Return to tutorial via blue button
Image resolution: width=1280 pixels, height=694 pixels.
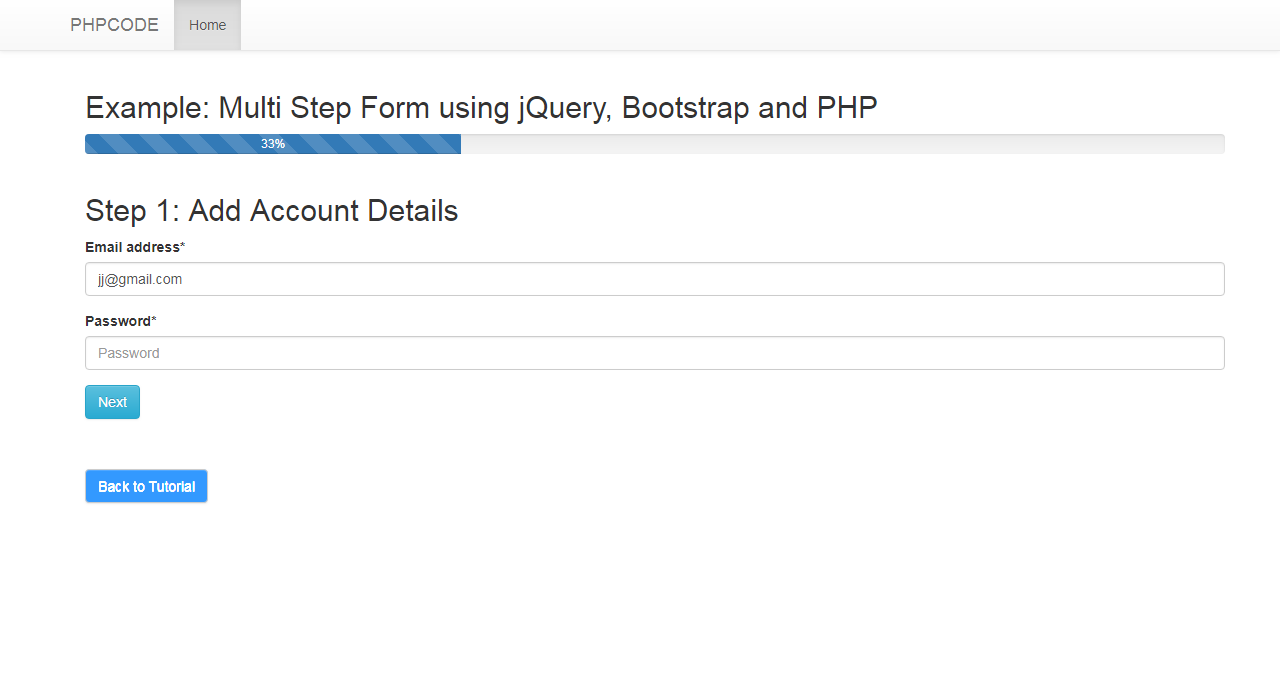click(x=146, y=486)
